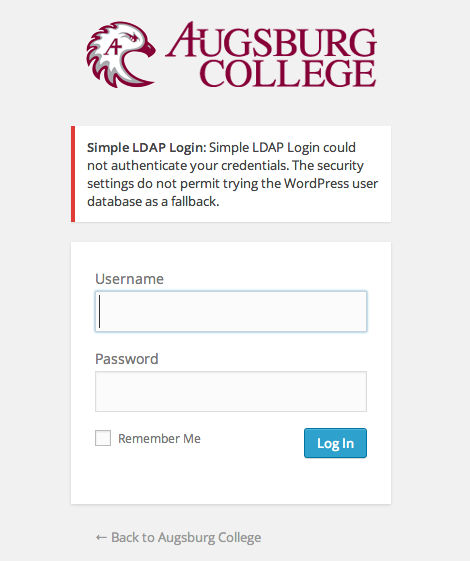Focus the Password input field
This screenshot has width=470, height=561.
(x=231, y=391)
